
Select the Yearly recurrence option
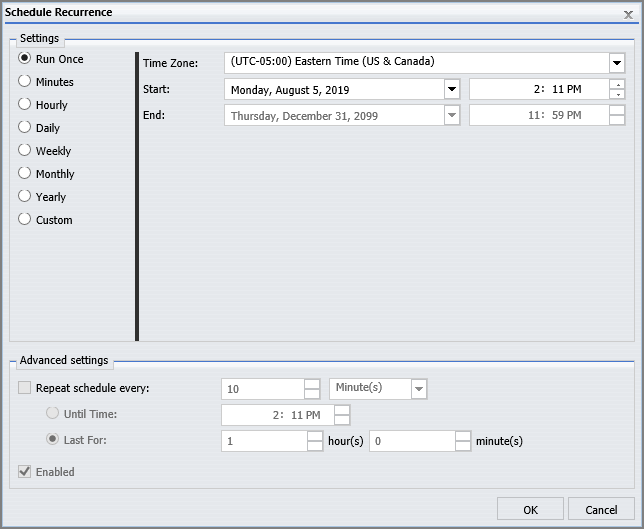(25, 196)
